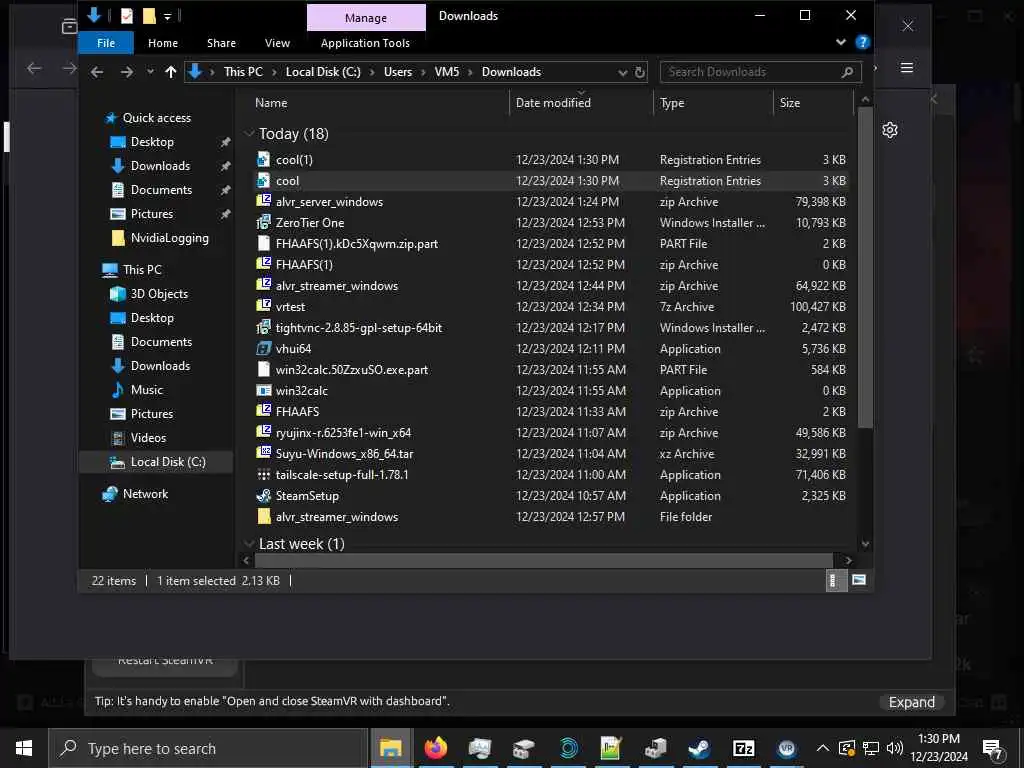Viewport: 1024px width, 768px height.
Task: Select the win32calc application icon
Action: (263, 391)
